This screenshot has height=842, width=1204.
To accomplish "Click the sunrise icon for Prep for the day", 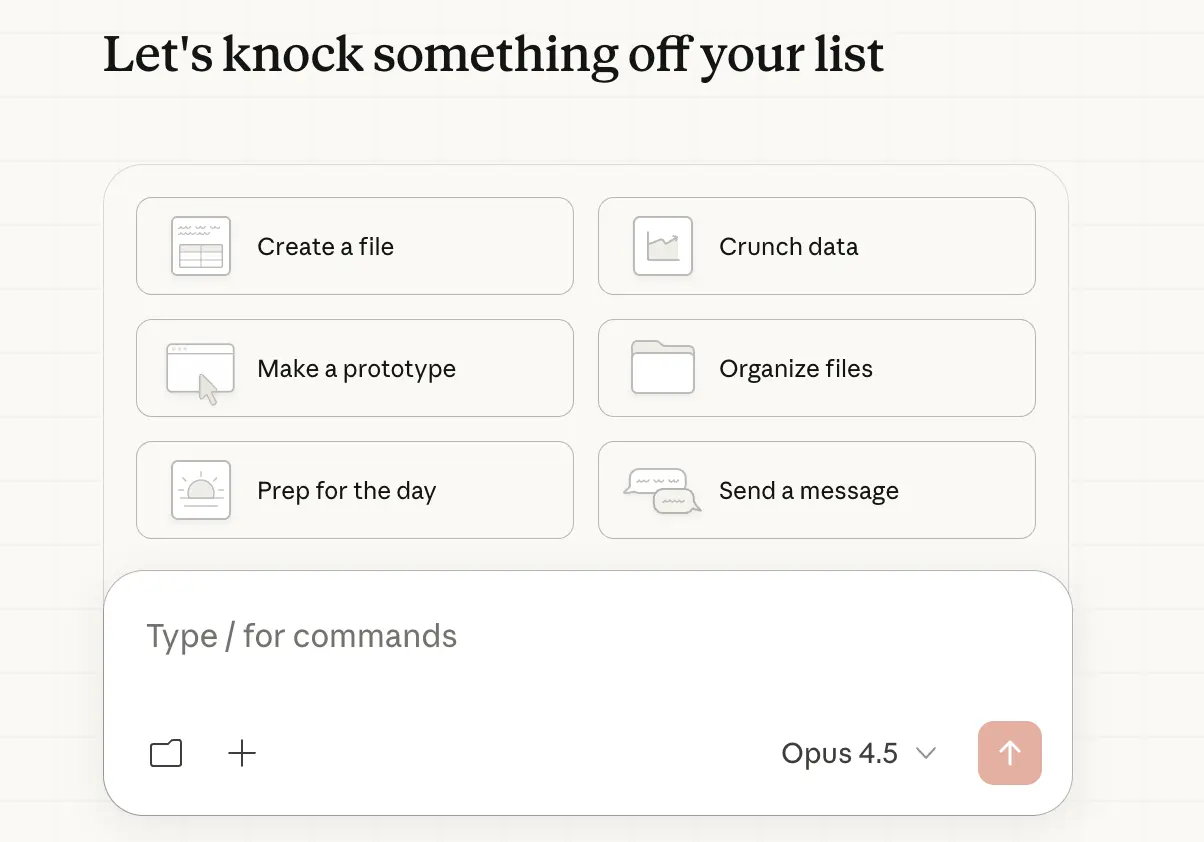I will coord(201,490).
